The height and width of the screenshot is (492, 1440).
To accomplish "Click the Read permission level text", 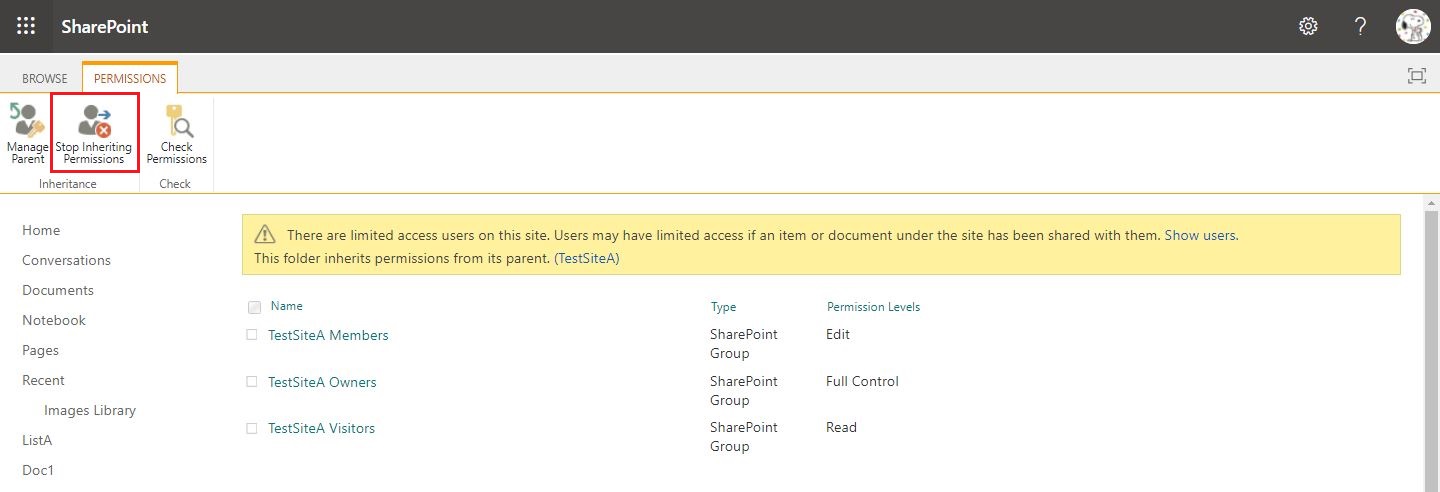I will tap(841, 427).
